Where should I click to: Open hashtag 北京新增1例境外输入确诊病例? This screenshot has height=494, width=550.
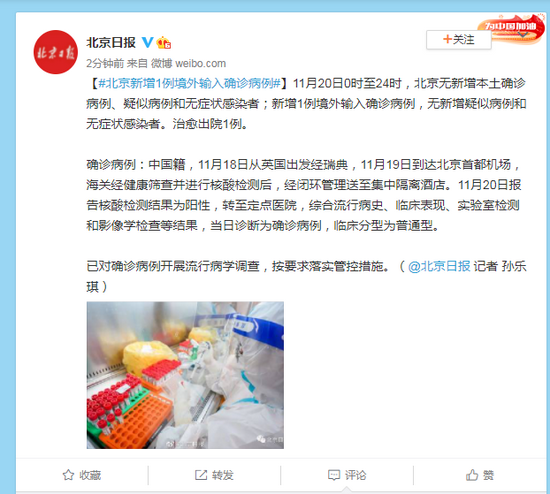pos(189,83)
